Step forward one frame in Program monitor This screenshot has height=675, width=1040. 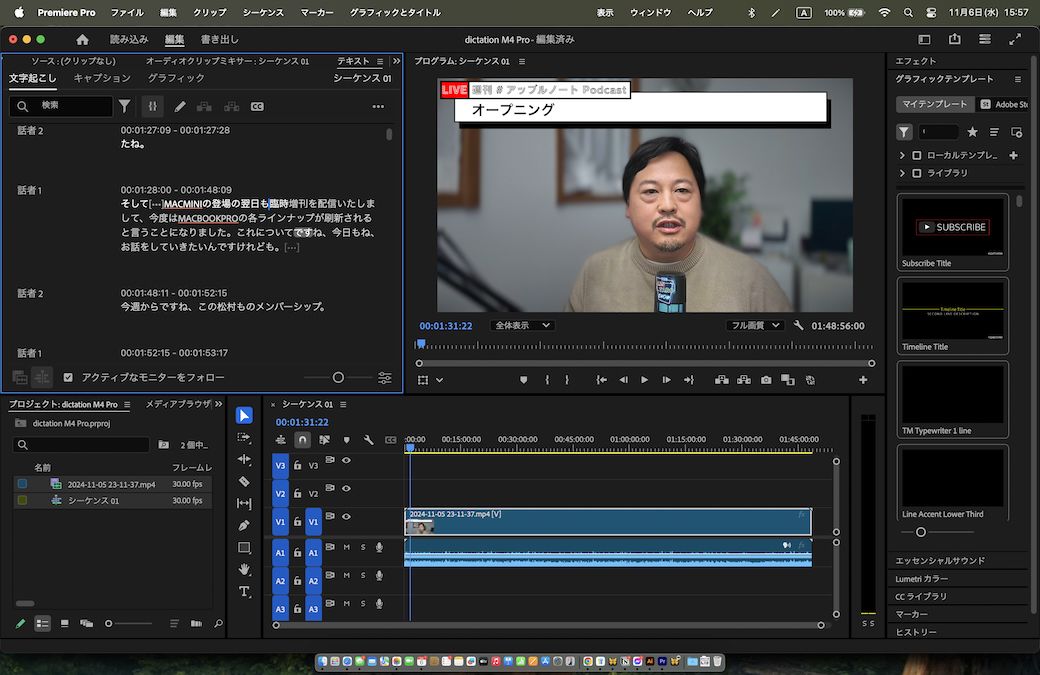coord(666,380)
